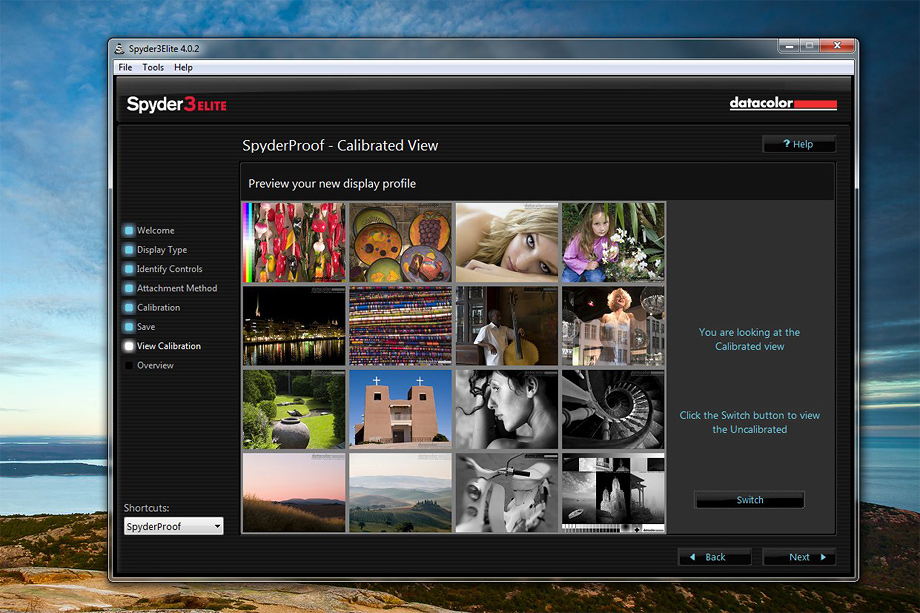Open the night city lights thumbnail
This screenshot has height=613, width=920.
pos(294,326)
